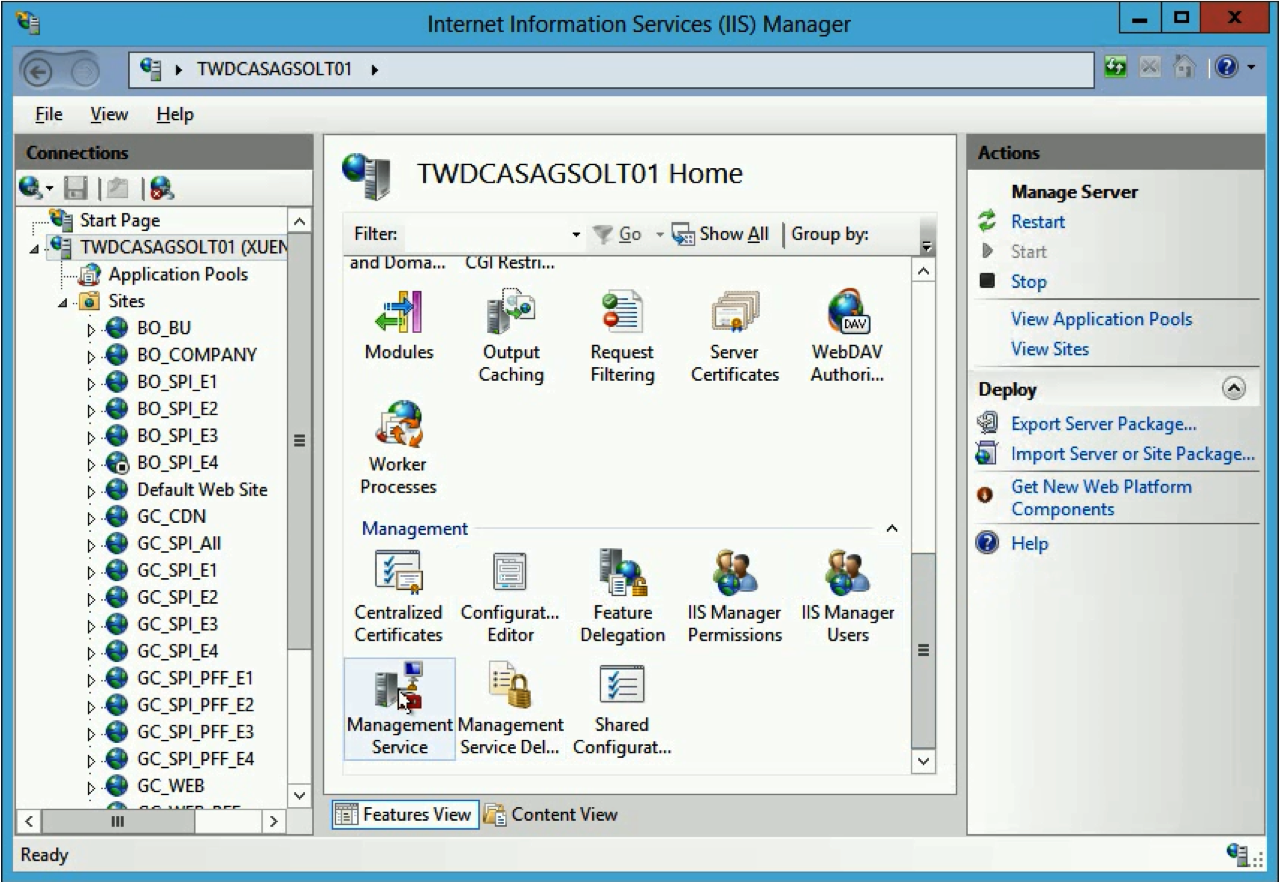1280x882 pixels.
Task: Select Application Pools in the tree
Action: click(178, 275)
